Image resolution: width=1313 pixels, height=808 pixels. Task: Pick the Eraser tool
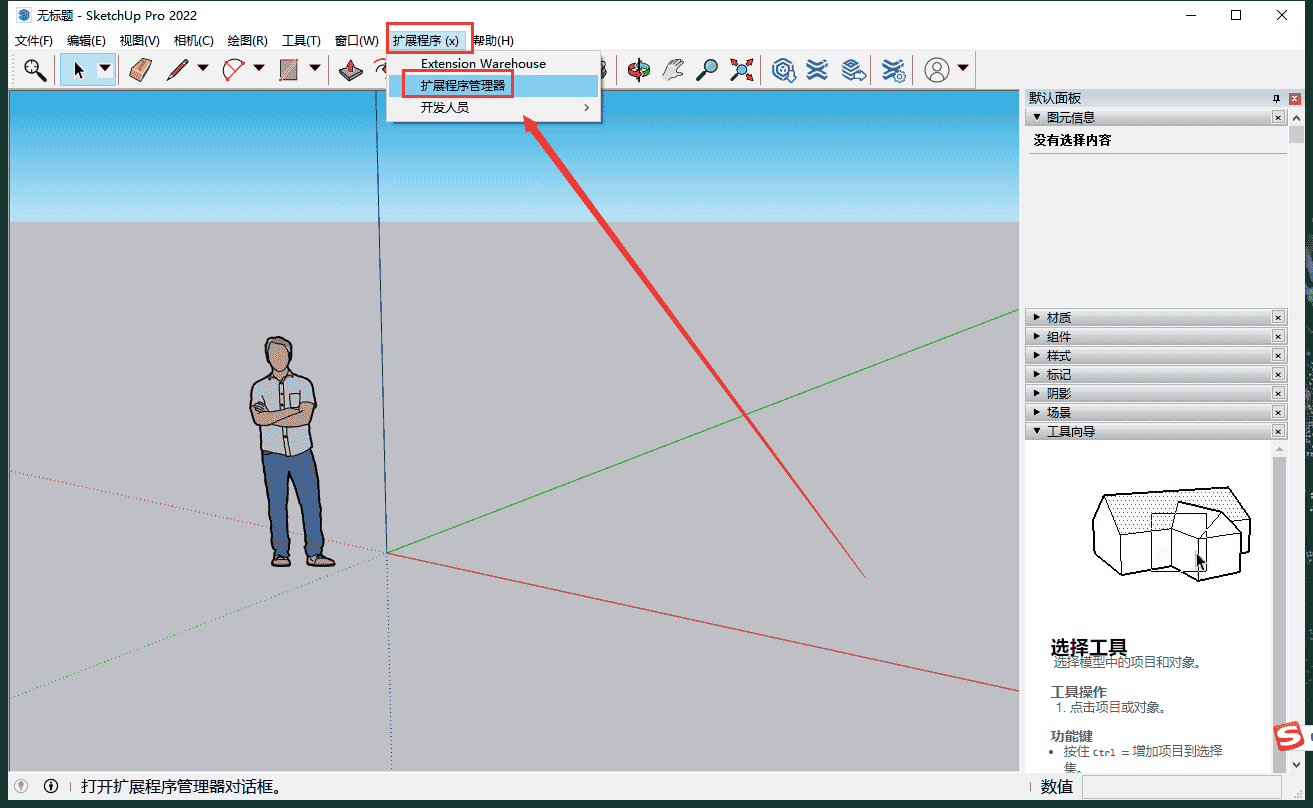pyautogui.click(x=140, y=70)
